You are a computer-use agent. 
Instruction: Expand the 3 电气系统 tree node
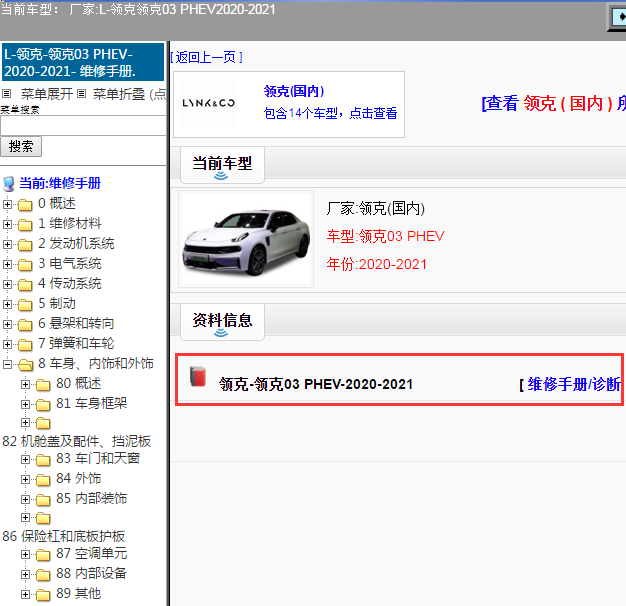pyautogui.click(x=7, y=264)
